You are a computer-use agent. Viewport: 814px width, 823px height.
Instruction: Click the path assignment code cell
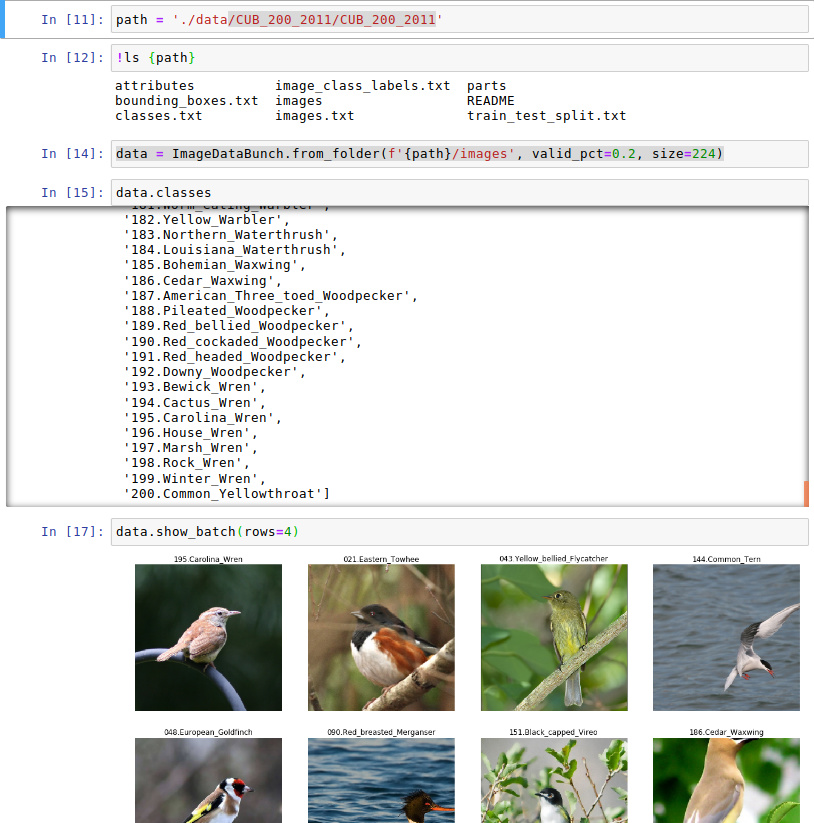458,20
